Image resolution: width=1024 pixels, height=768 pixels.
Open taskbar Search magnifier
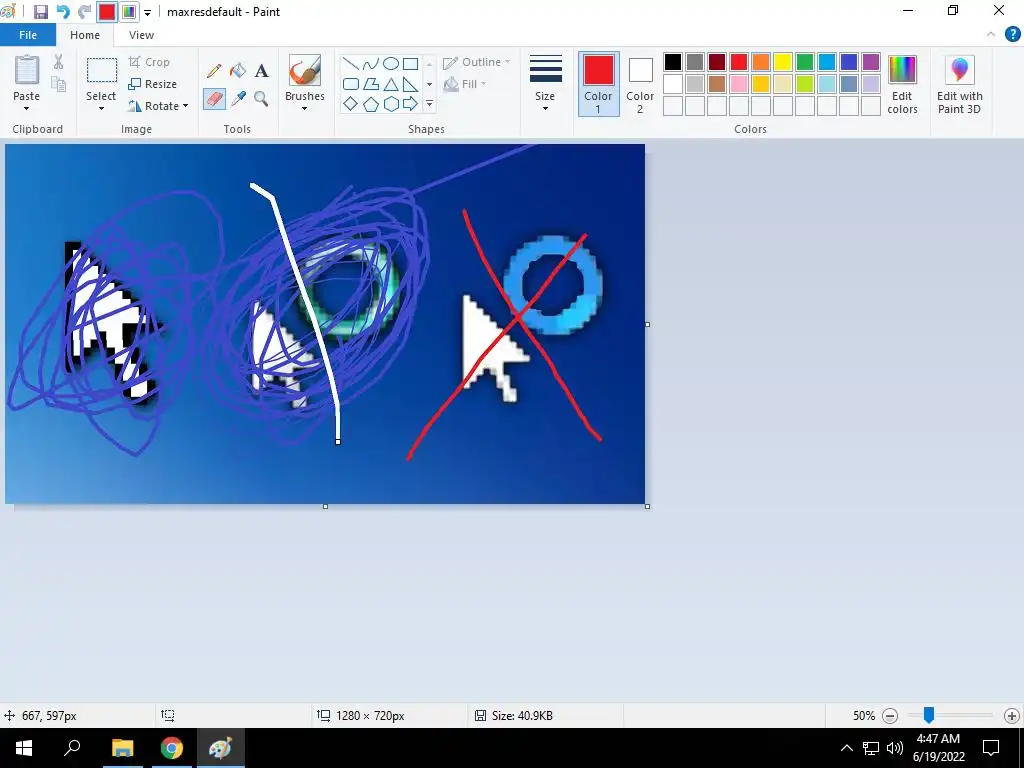click(x=72, y=748)
